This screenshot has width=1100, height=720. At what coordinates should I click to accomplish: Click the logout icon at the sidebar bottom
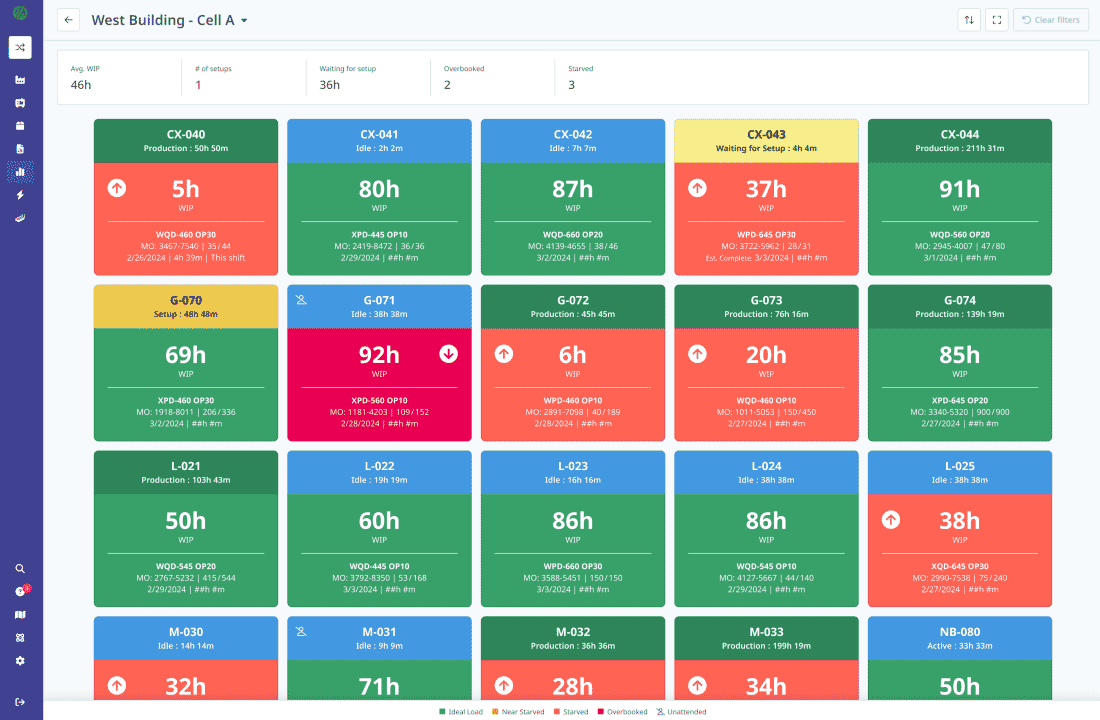[20, 702]
